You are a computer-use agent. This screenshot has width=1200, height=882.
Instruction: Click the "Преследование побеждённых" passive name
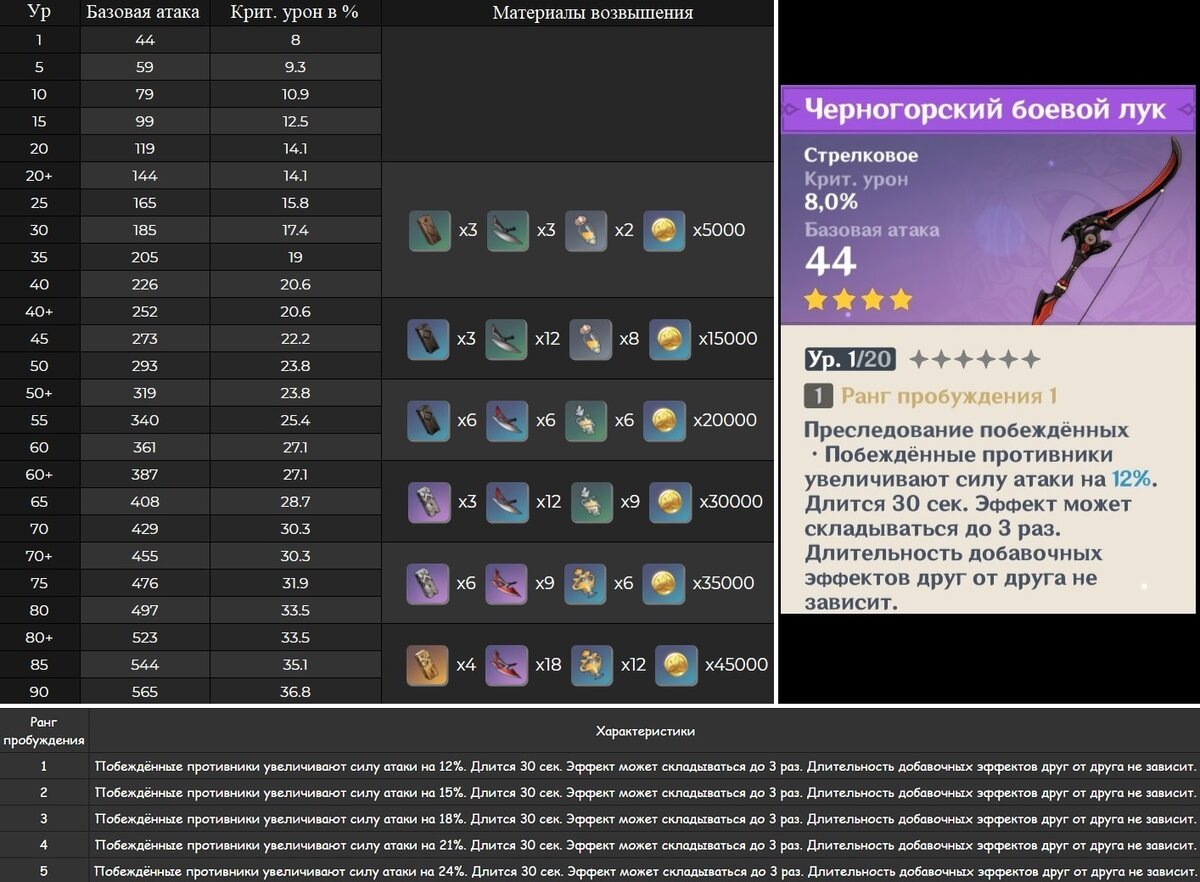click(967, 431)
